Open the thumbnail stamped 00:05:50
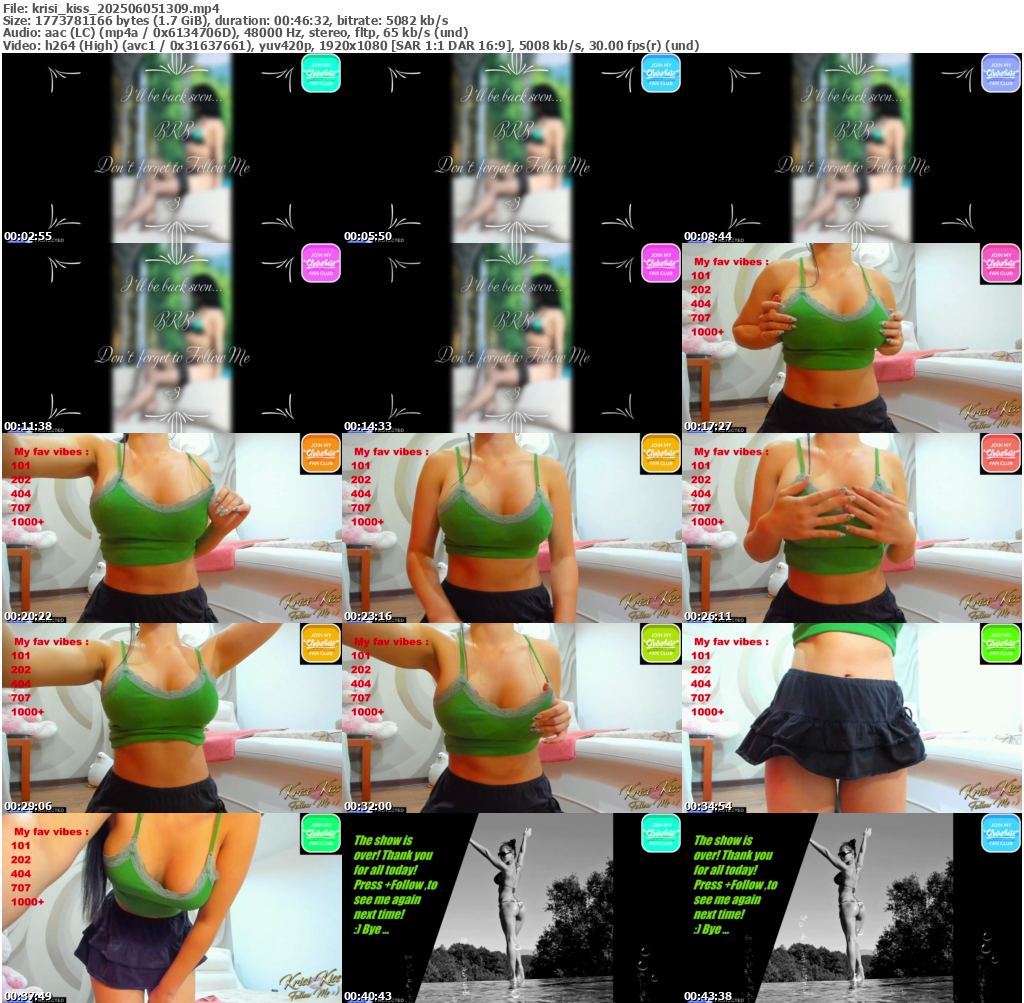 tap(512, 148)
